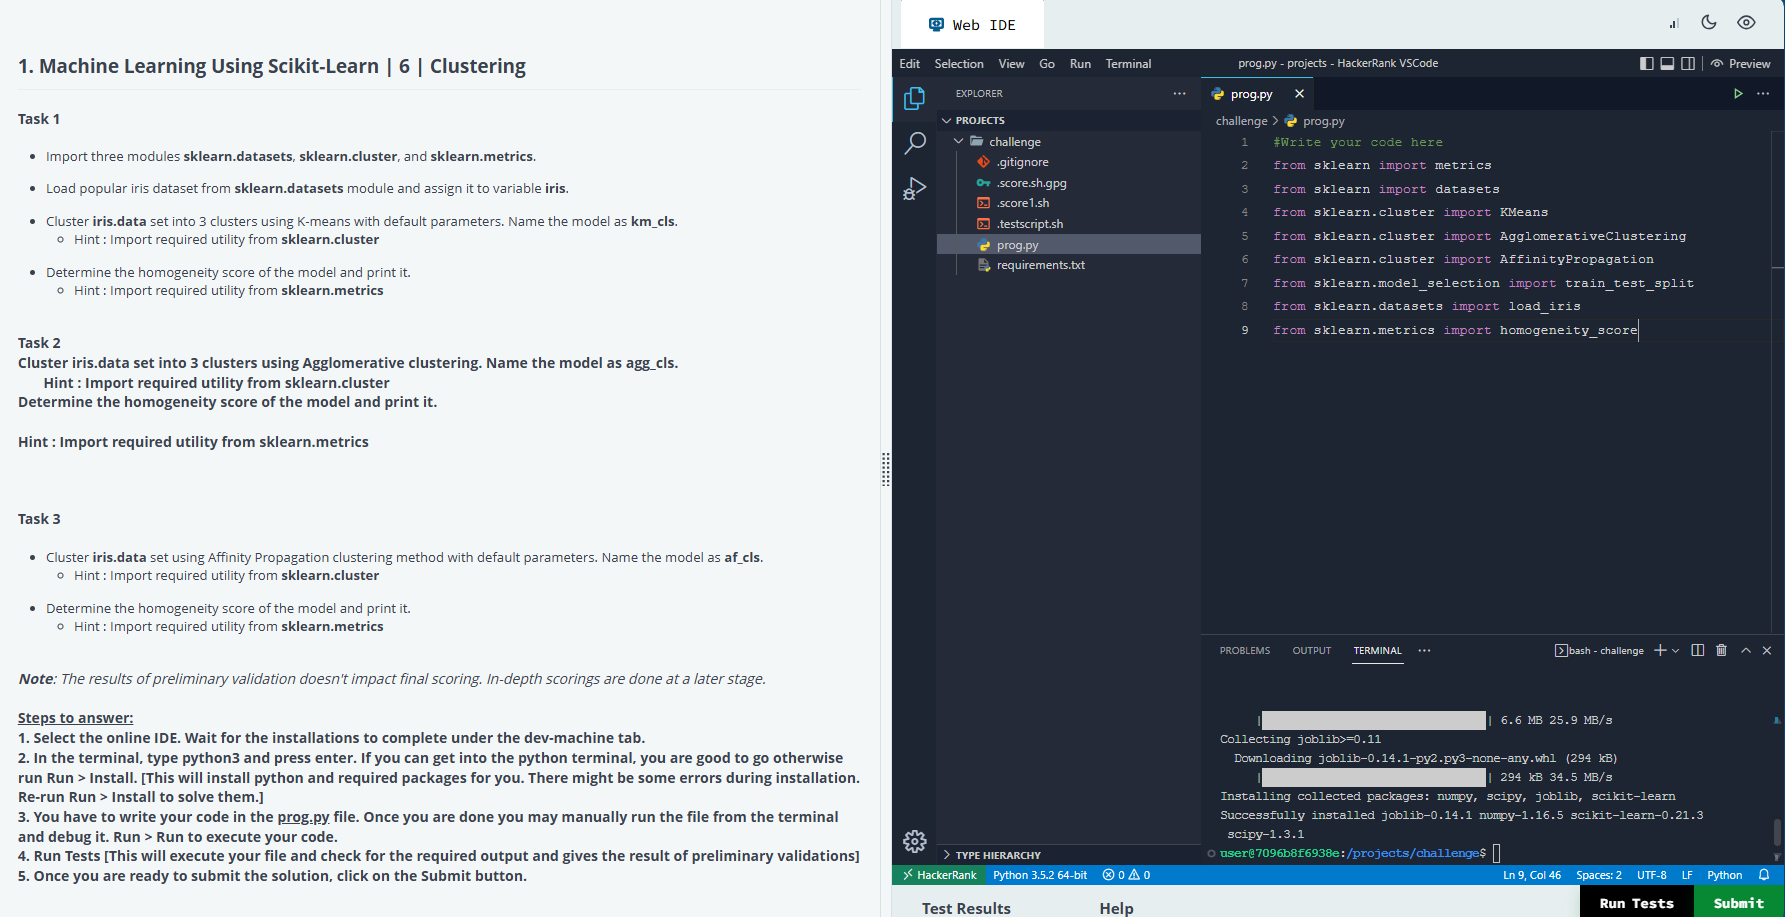Open the .testscript.sh file

pyautogui.click(x=1068, y=224)
